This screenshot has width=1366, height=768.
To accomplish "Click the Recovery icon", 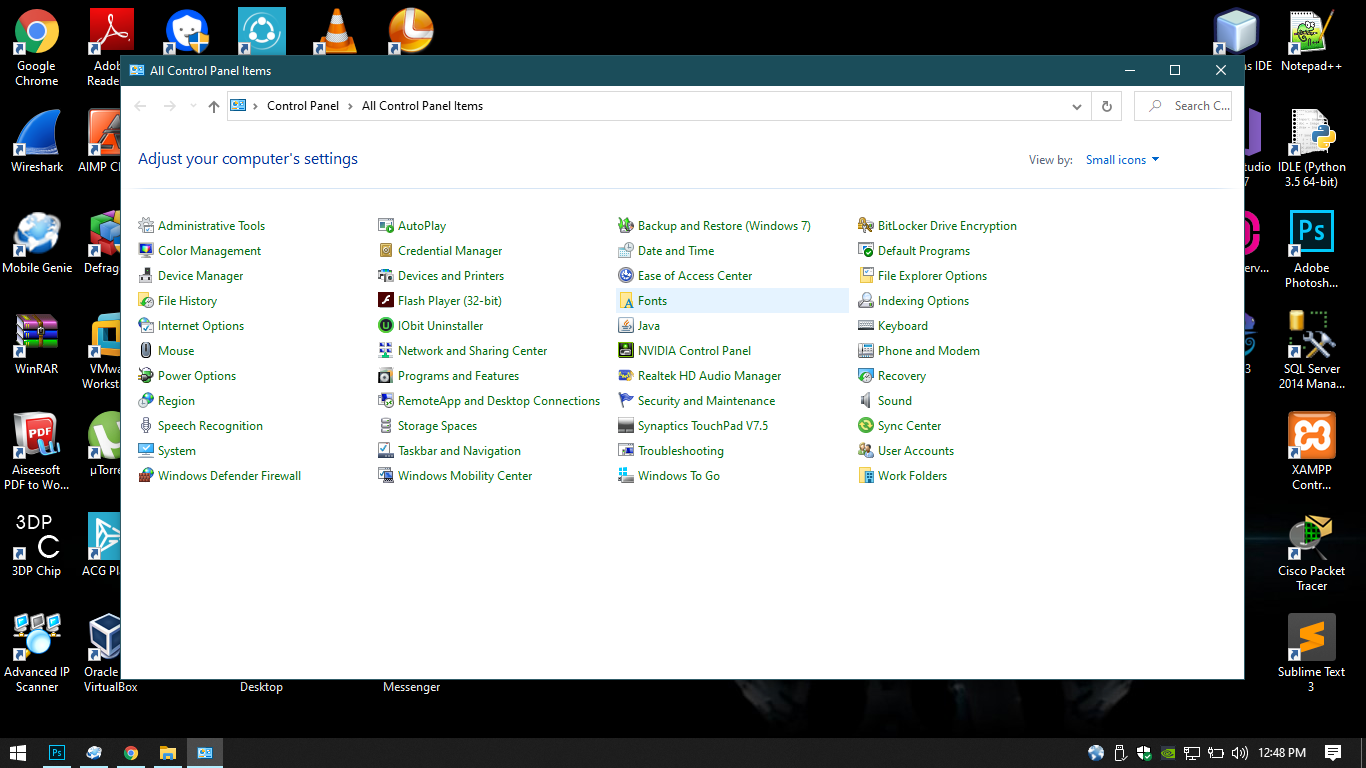I will (866, 376).
